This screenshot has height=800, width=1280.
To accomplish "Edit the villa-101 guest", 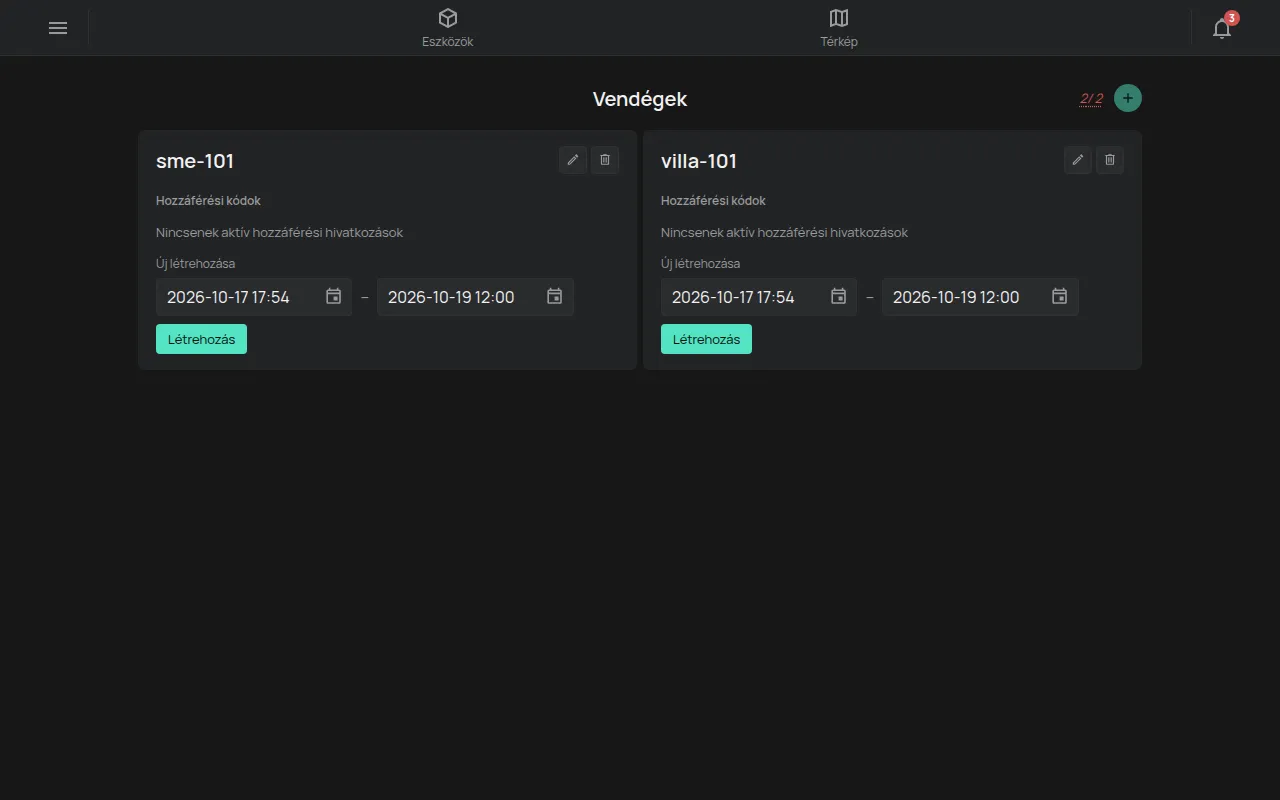I will [1078, 160].
